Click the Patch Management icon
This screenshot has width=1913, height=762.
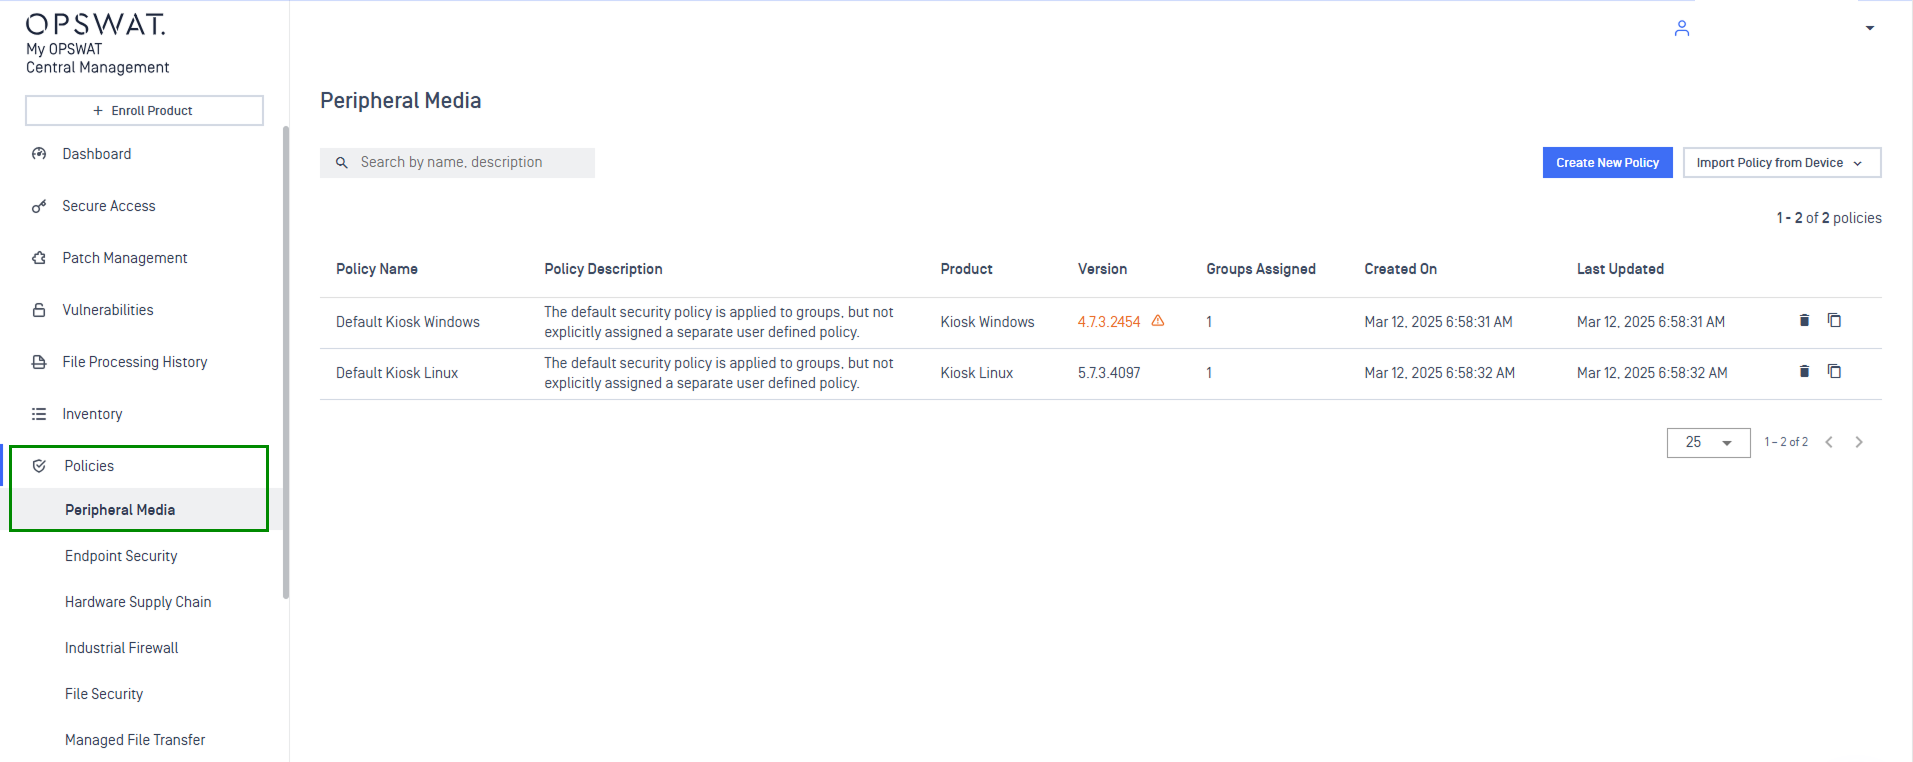39,258
